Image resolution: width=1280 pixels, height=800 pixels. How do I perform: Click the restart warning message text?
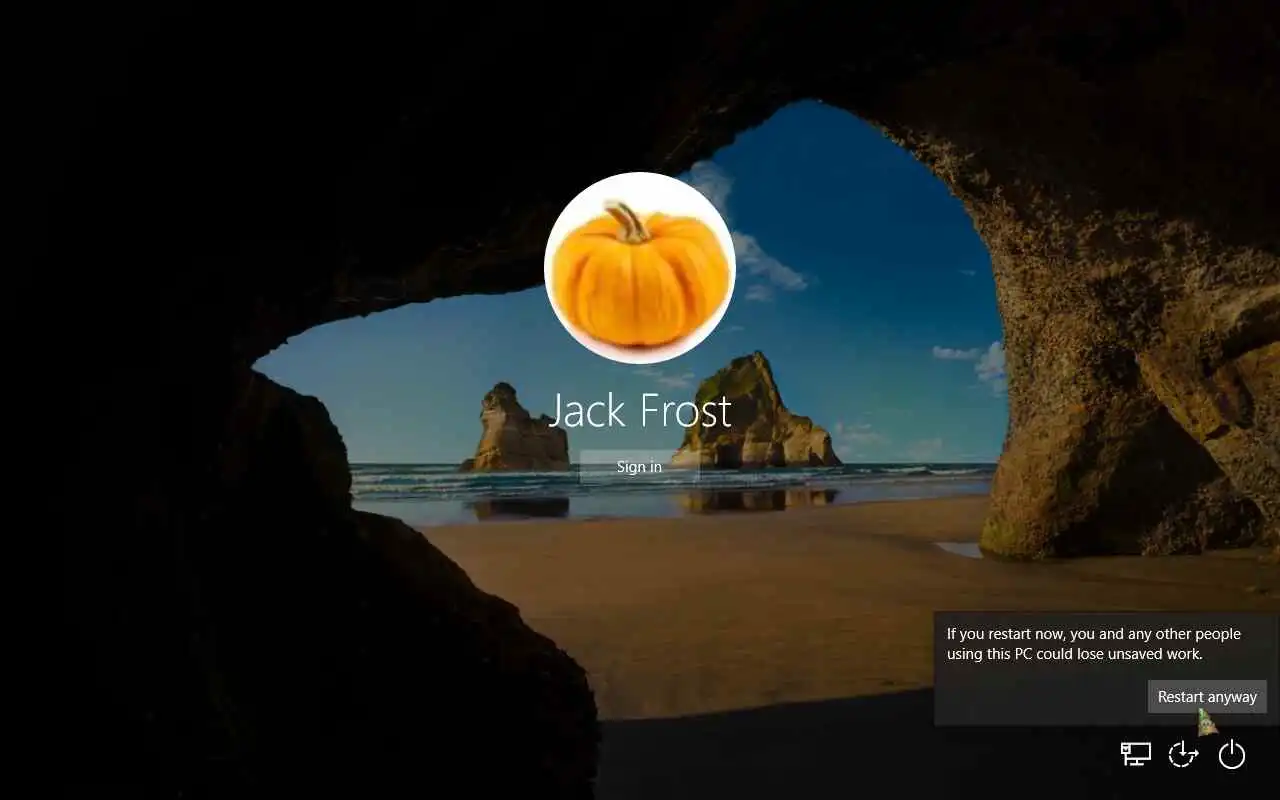[x=1094, y=644]
